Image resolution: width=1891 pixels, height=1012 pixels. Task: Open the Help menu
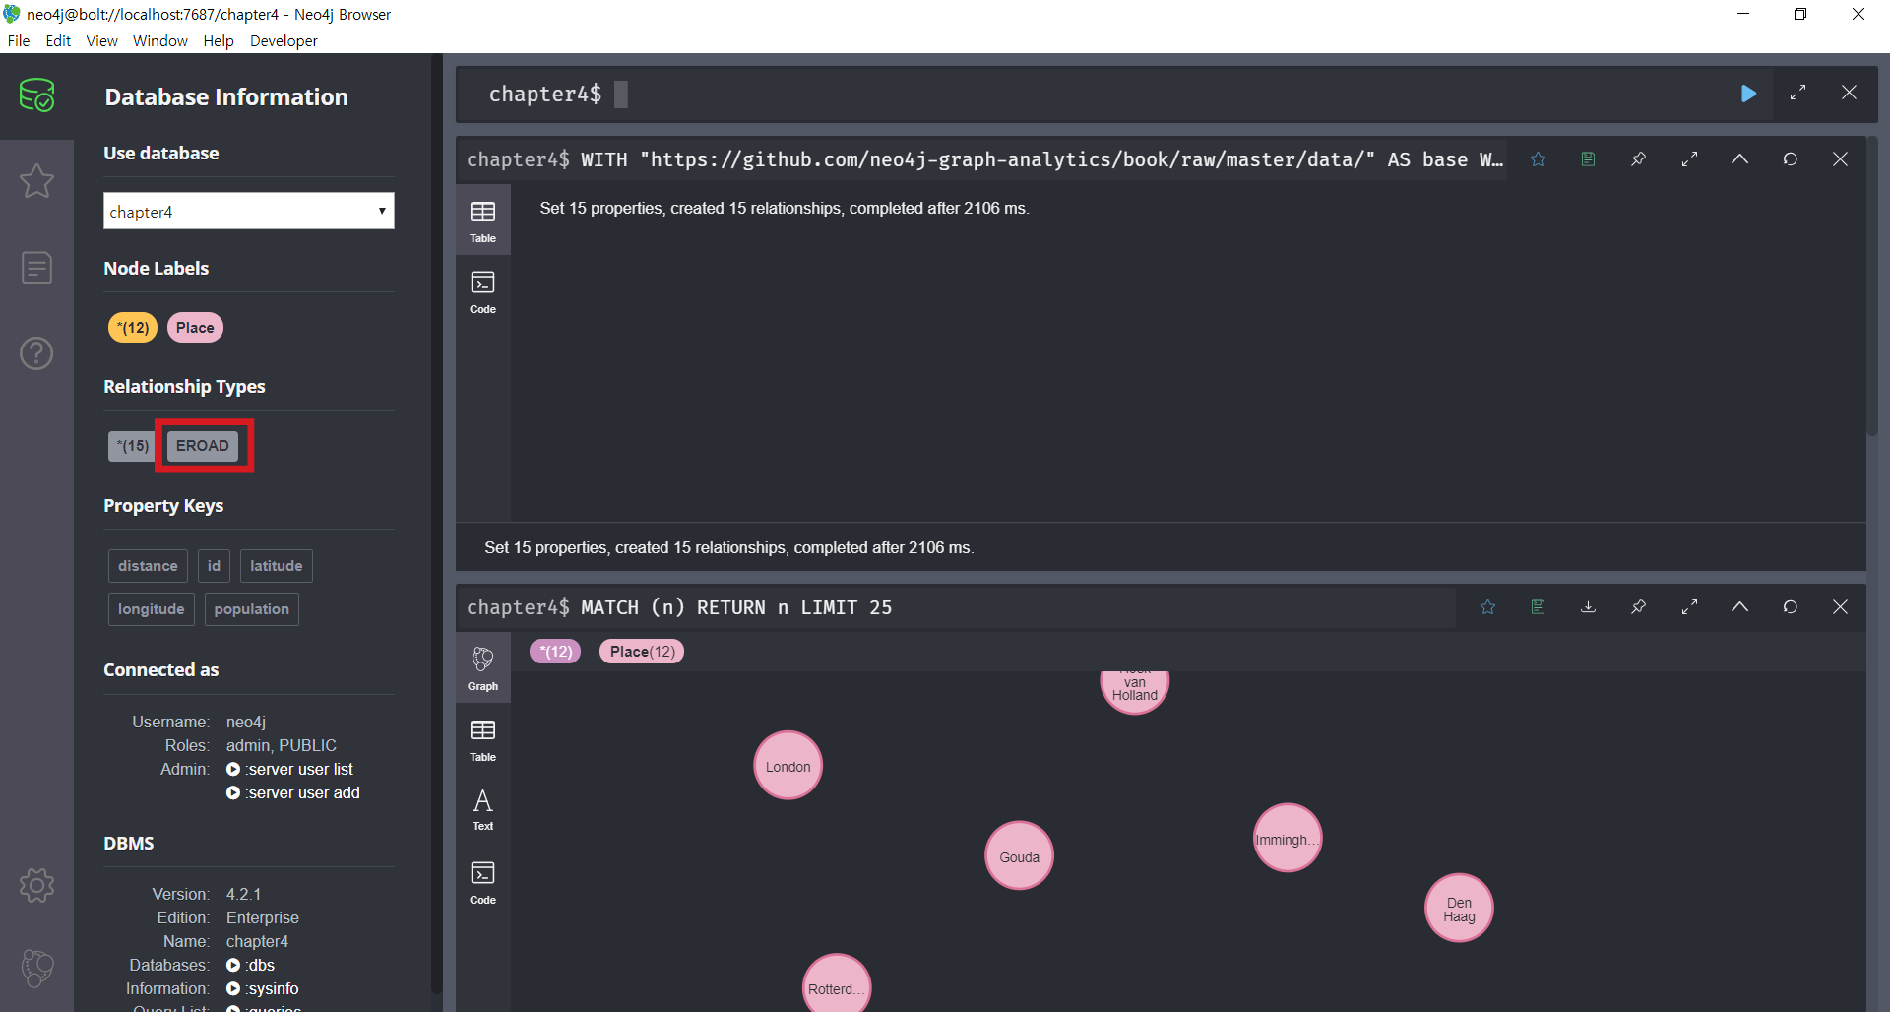point(218,40)
